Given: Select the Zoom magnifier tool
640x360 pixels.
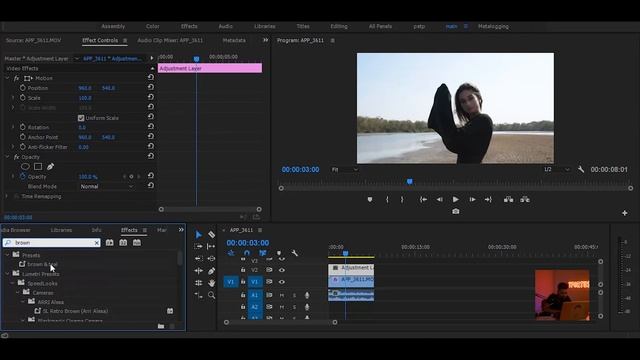Looking at the screenshot, I should click(211, 295).
